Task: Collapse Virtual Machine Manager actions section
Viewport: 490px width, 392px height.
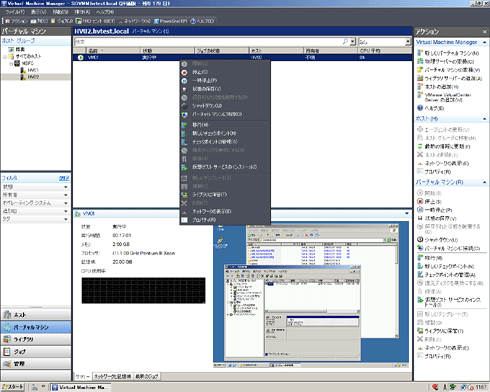Action: pos(484,42)
